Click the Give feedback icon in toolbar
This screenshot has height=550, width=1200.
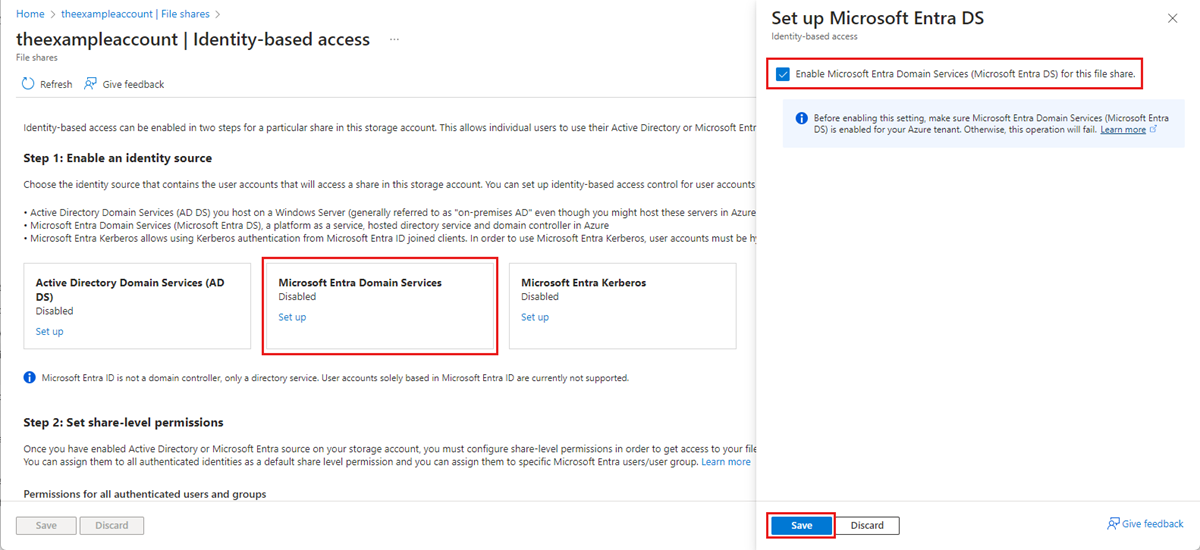91,84
